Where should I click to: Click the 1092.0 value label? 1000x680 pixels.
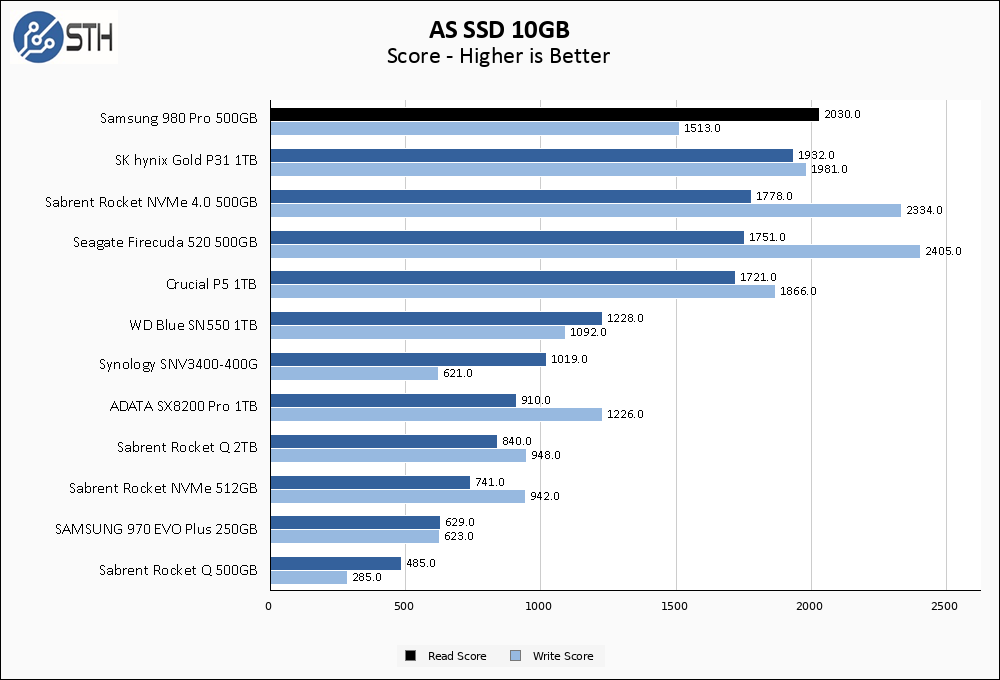(588, 332)
